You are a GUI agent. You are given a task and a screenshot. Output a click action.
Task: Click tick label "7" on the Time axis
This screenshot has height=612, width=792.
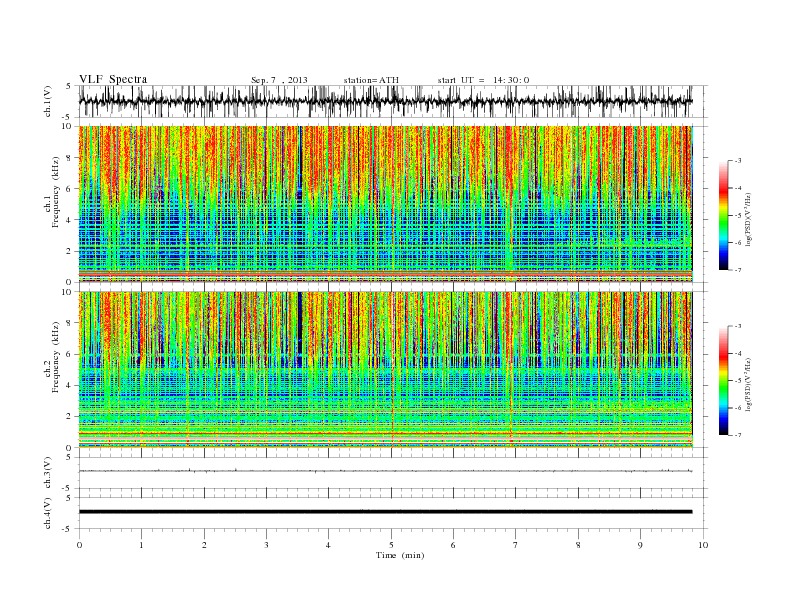point(516,545)
